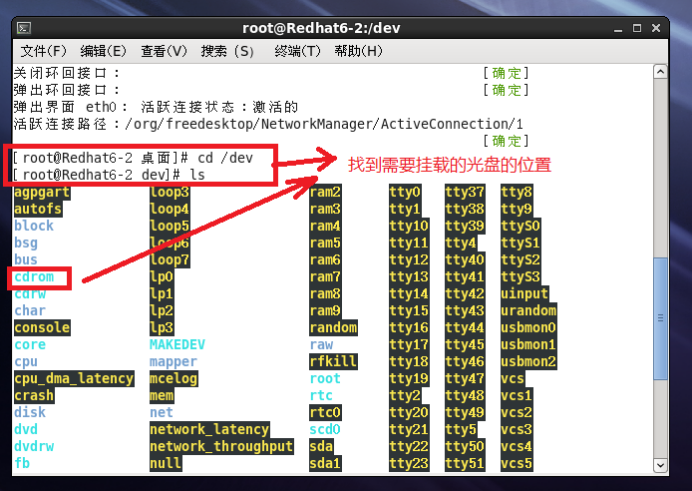Click the disk directory entry
Screen dimensions: 692x491
(x=30, y=412)
